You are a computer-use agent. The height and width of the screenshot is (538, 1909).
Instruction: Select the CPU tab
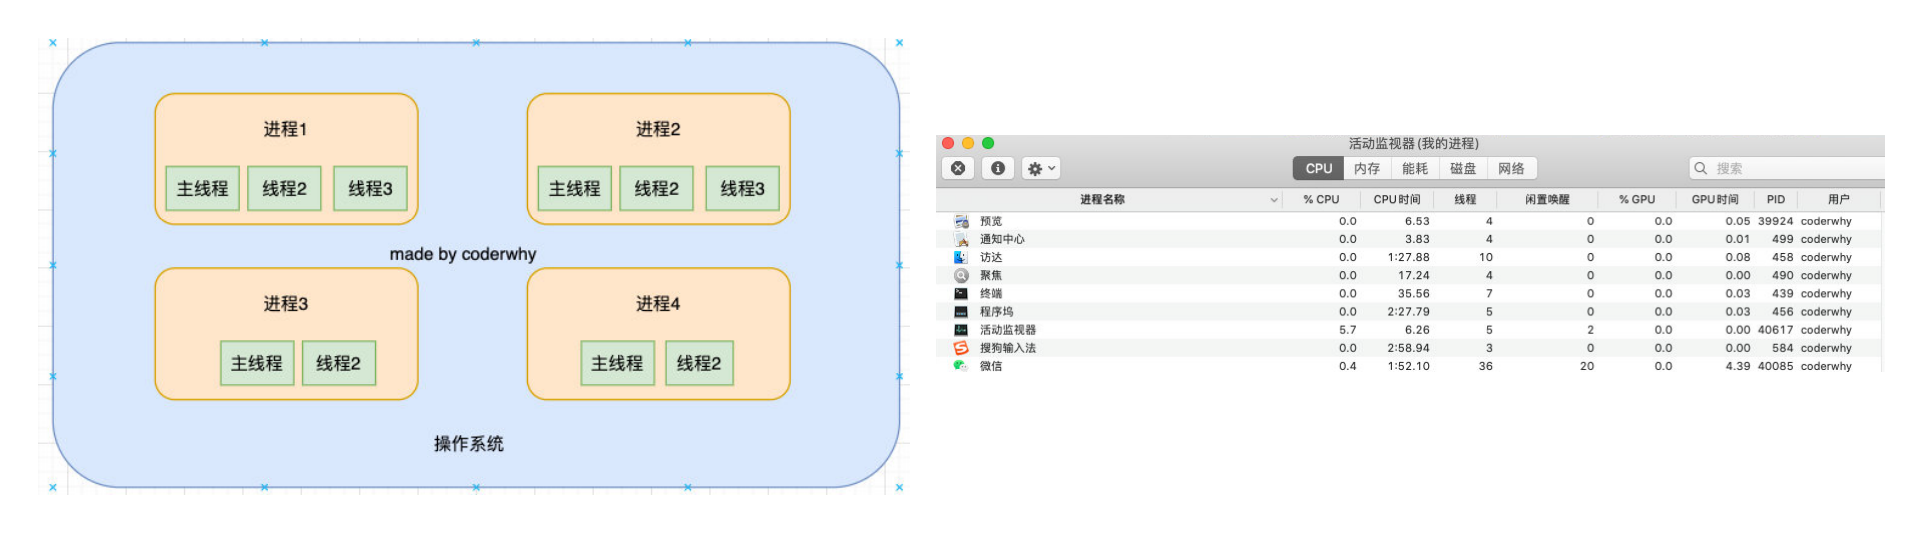point(1319,168)
